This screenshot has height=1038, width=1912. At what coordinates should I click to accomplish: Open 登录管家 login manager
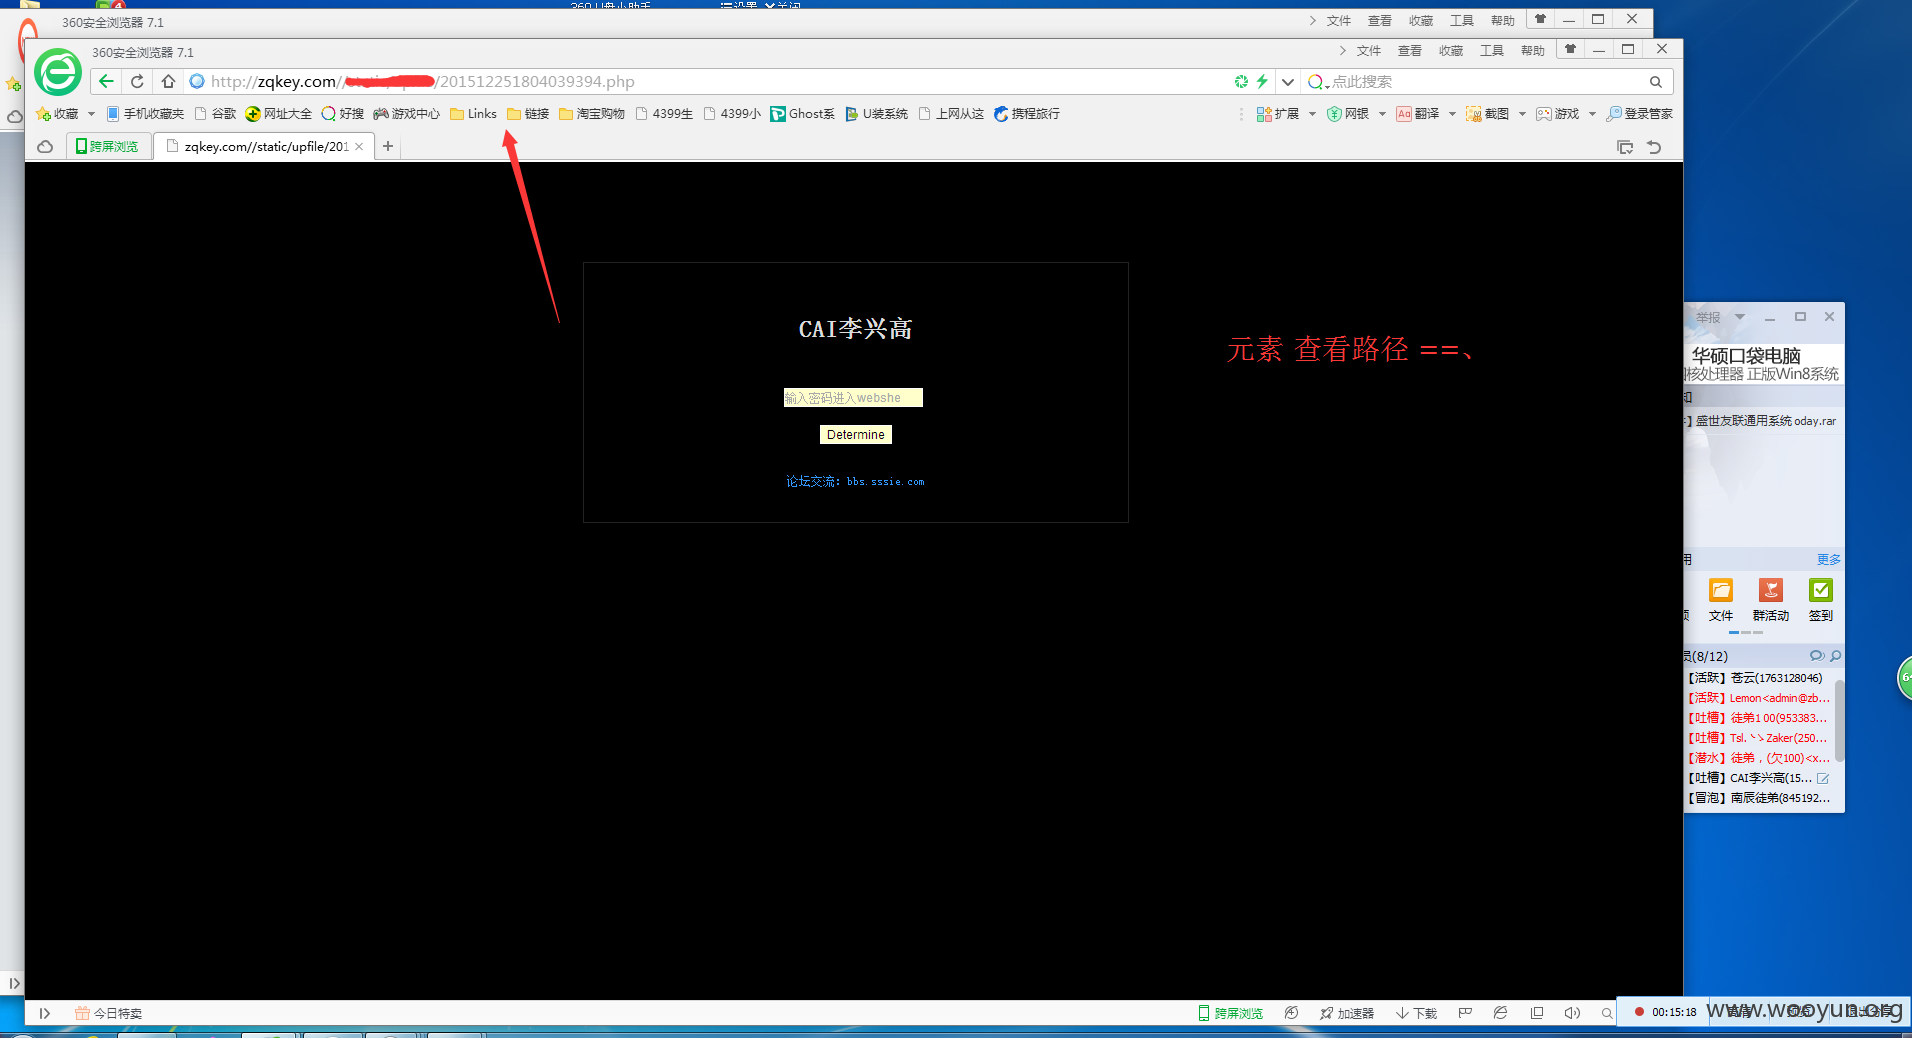1639,114
